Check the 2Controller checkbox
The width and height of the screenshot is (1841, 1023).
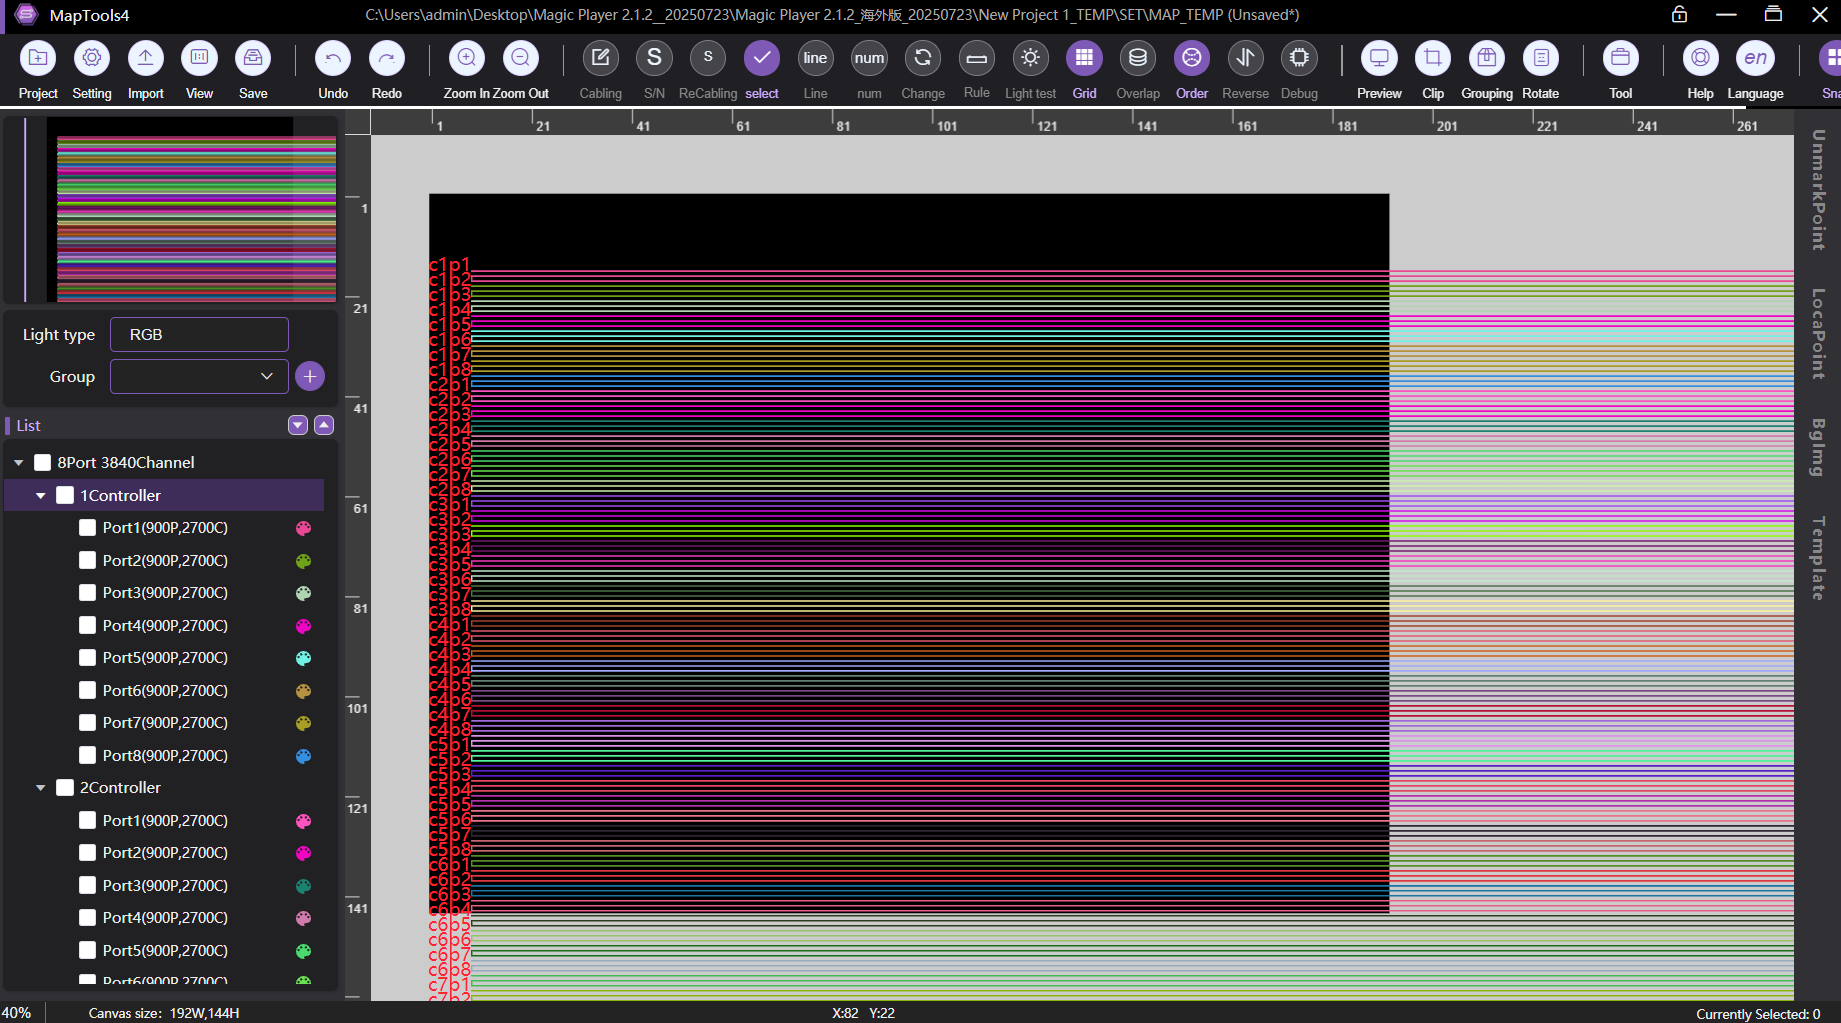(x=65, y=788)
